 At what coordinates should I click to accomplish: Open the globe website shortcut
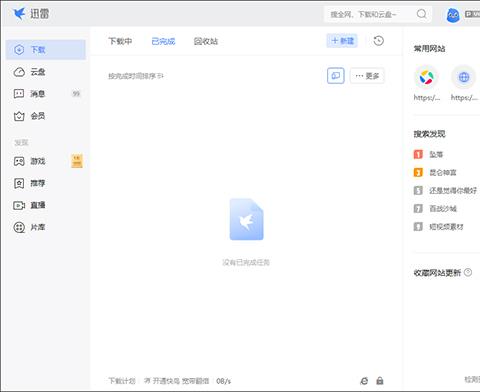point(464,77)
